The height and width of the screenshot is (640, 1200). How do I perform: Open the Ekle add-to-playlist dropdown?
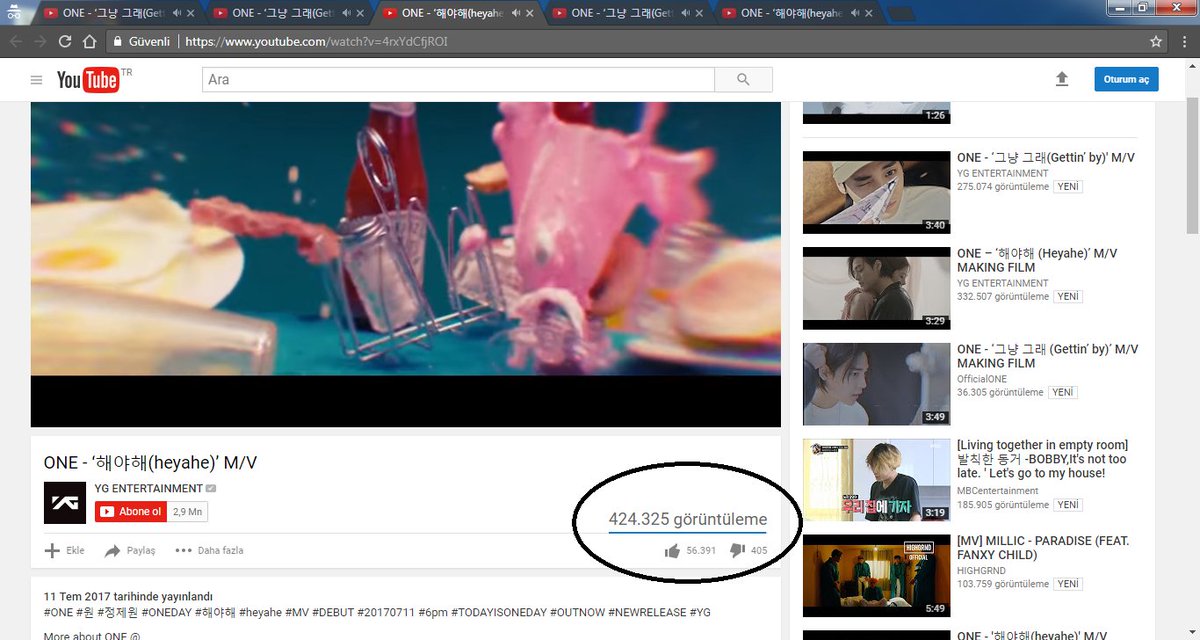tap(65, 550)
